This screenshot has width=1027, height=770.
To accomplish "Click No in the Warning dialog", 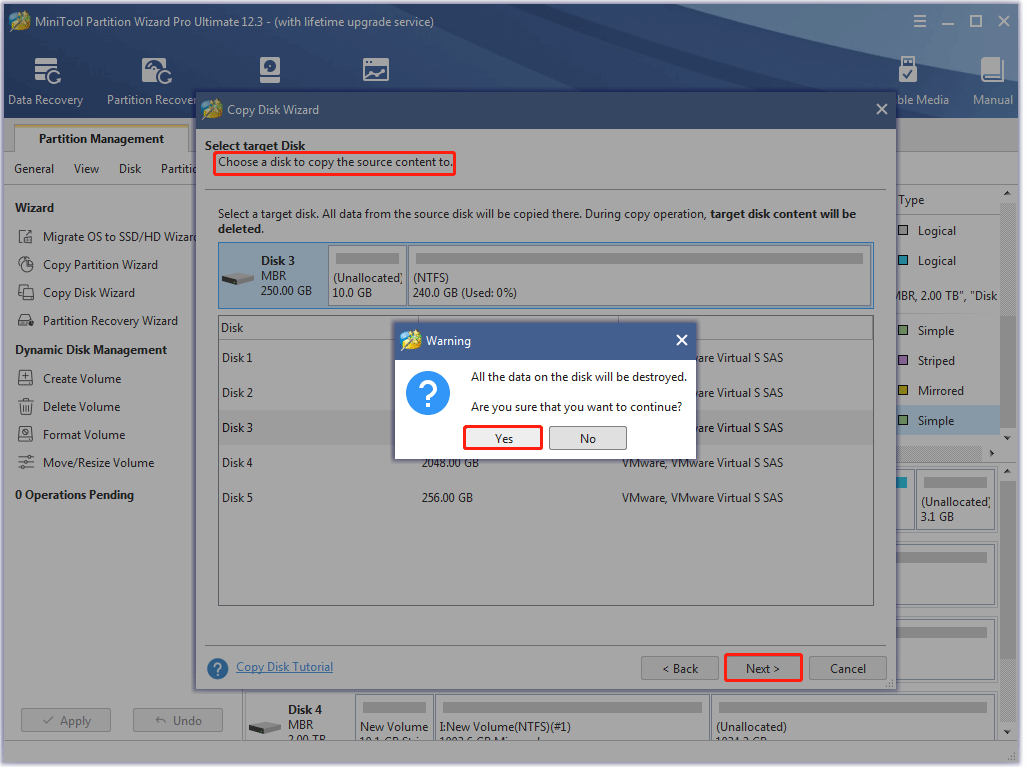I will [x=589, y=439].
